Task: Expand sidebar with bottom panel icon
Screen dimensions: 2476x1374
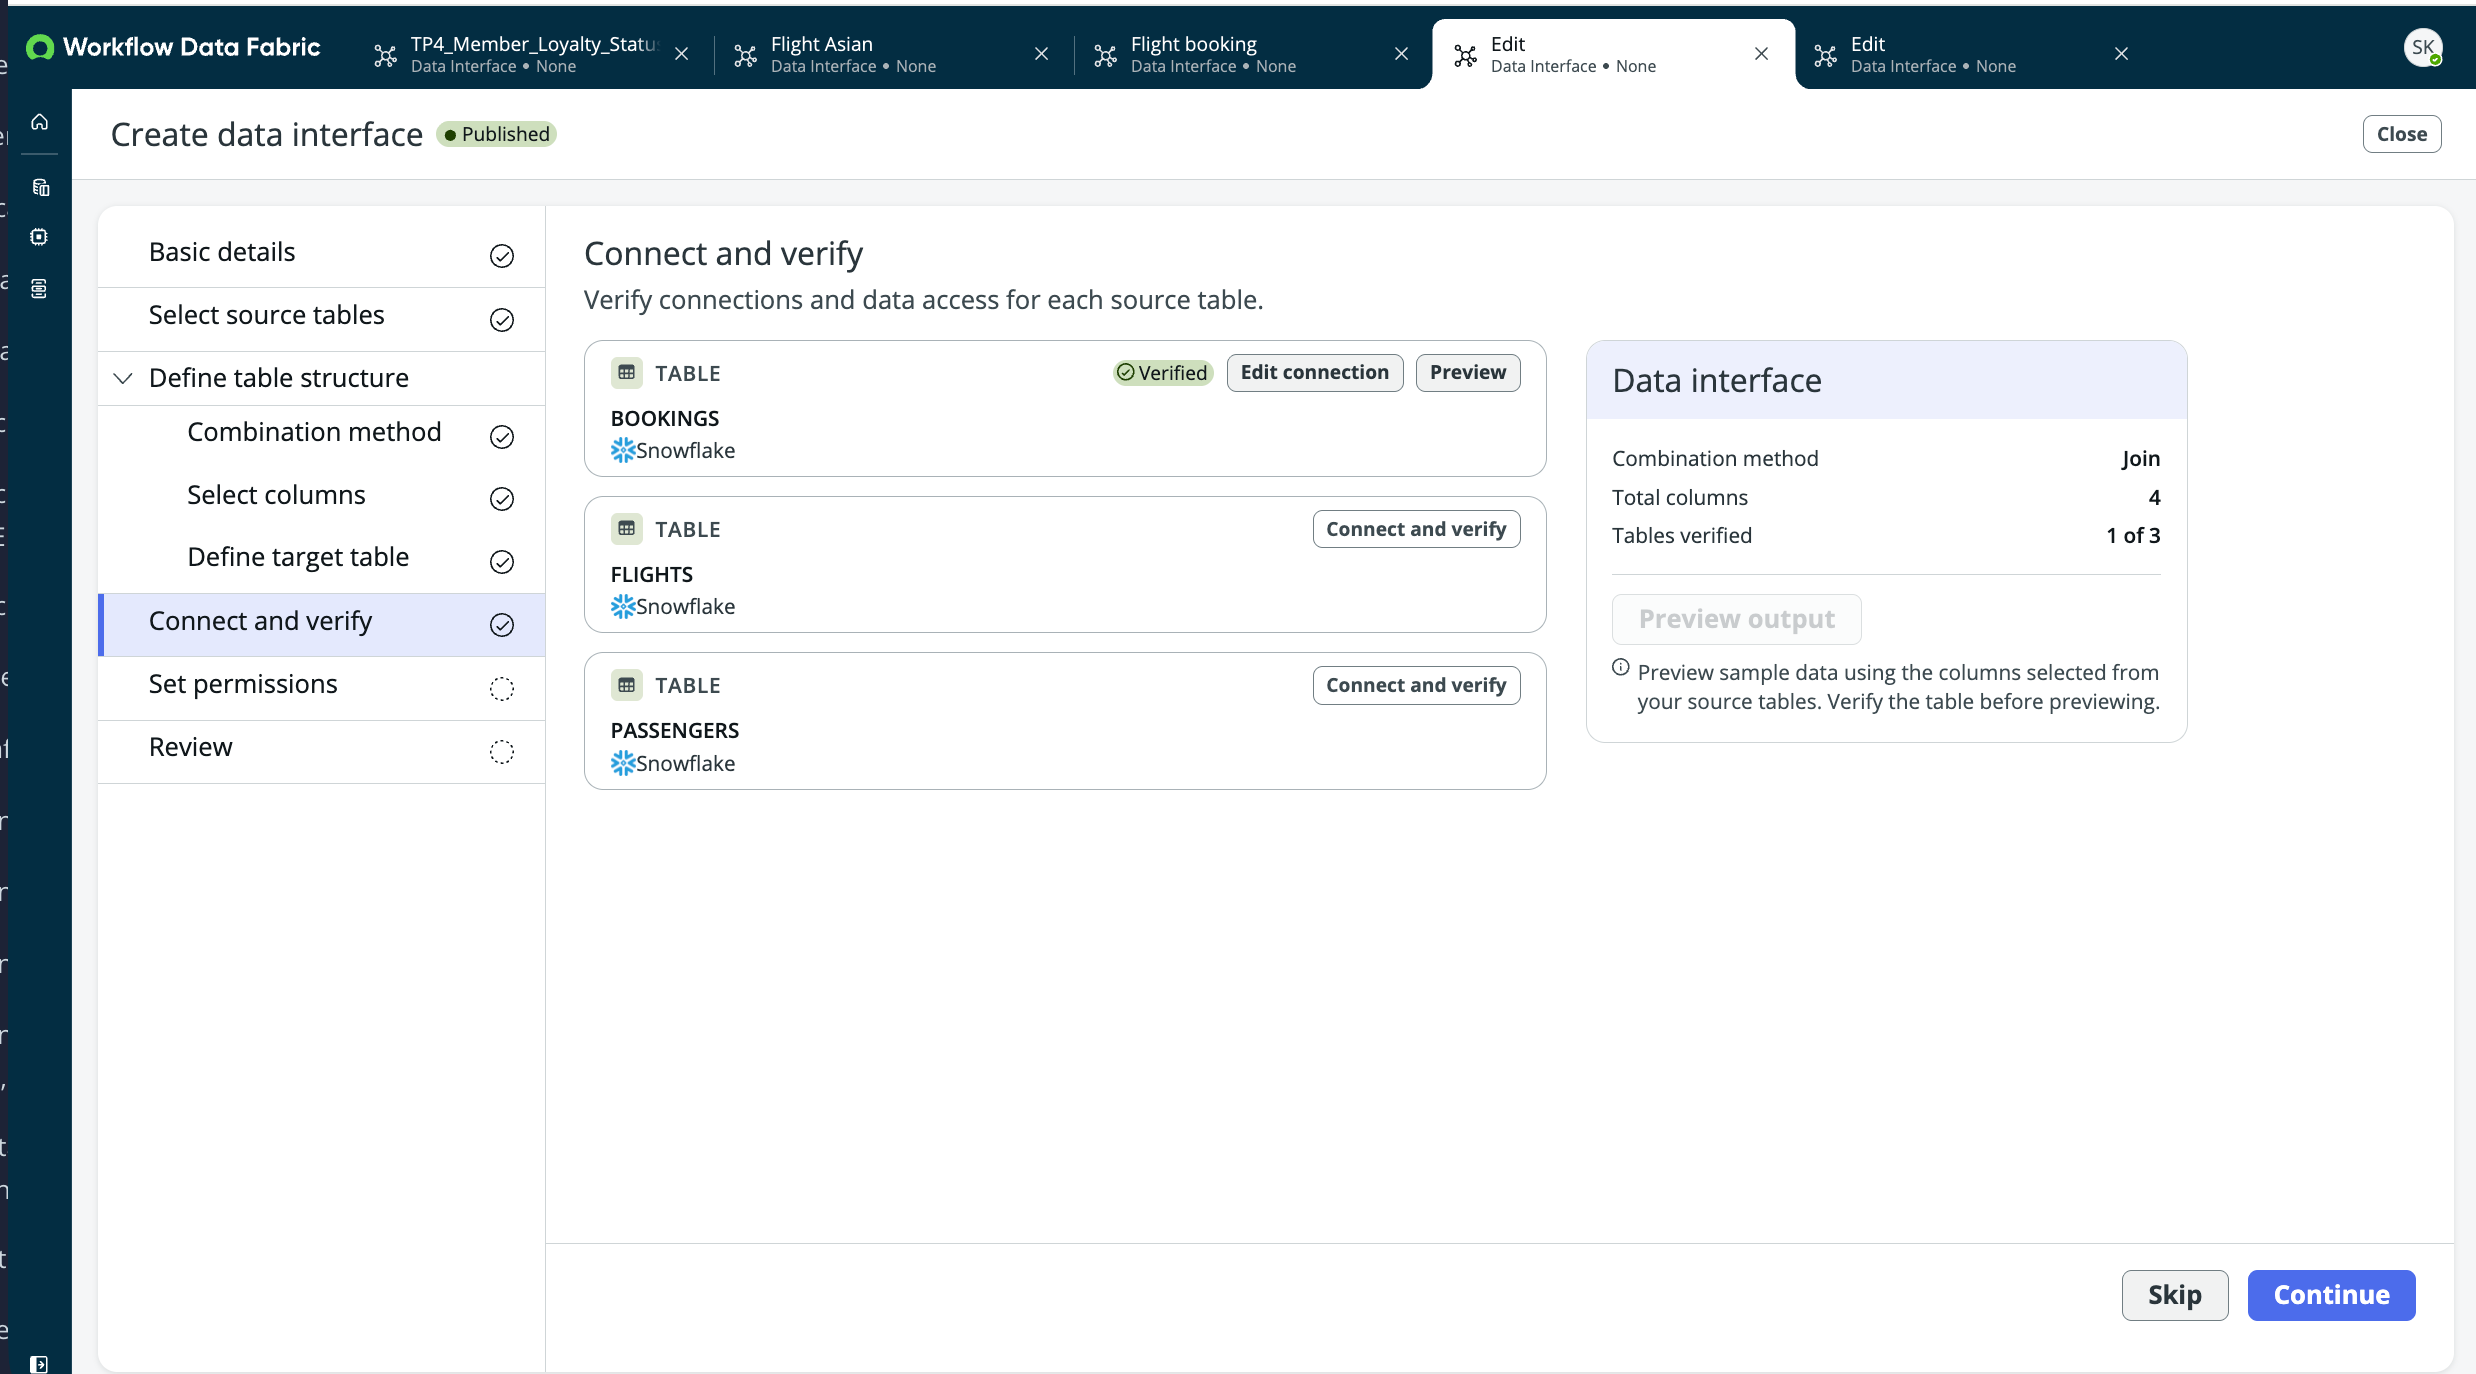Action: 39,1363
